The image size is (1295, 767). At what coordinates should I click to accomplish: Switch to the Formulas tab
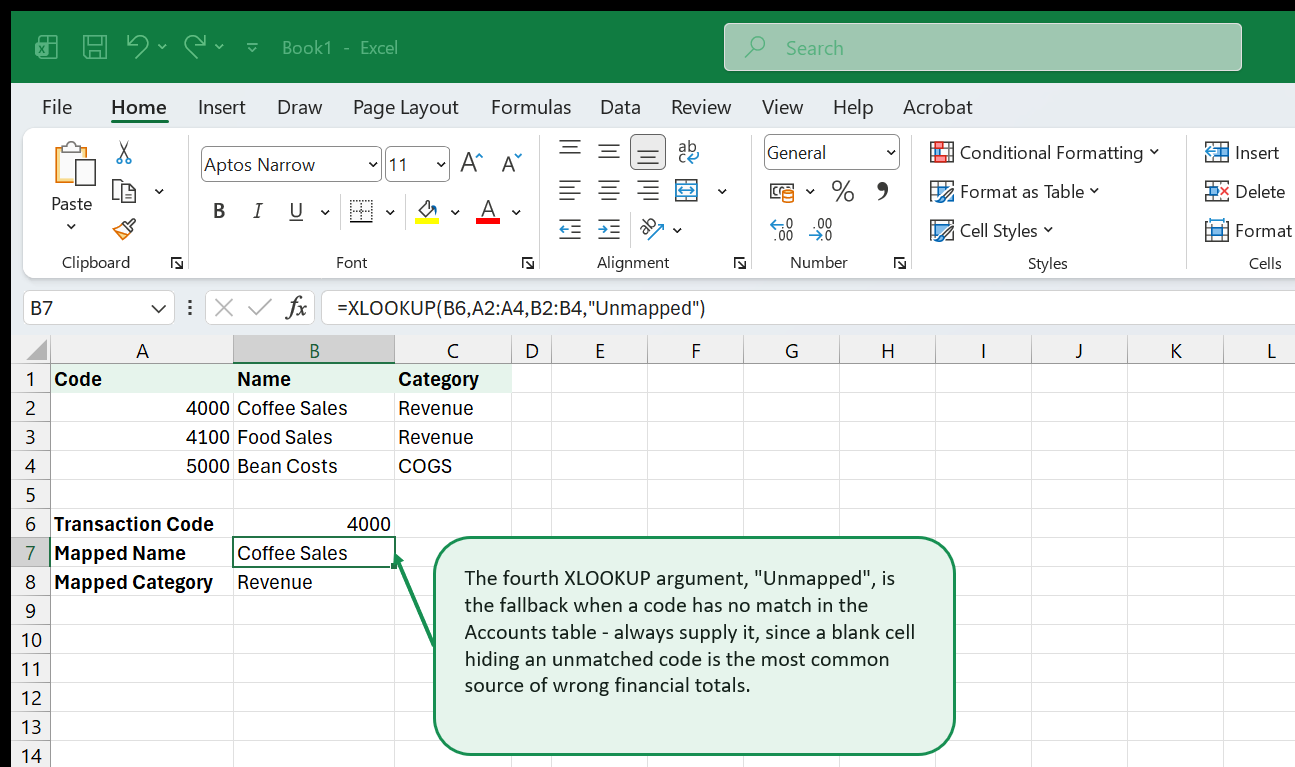click(531, 107)
